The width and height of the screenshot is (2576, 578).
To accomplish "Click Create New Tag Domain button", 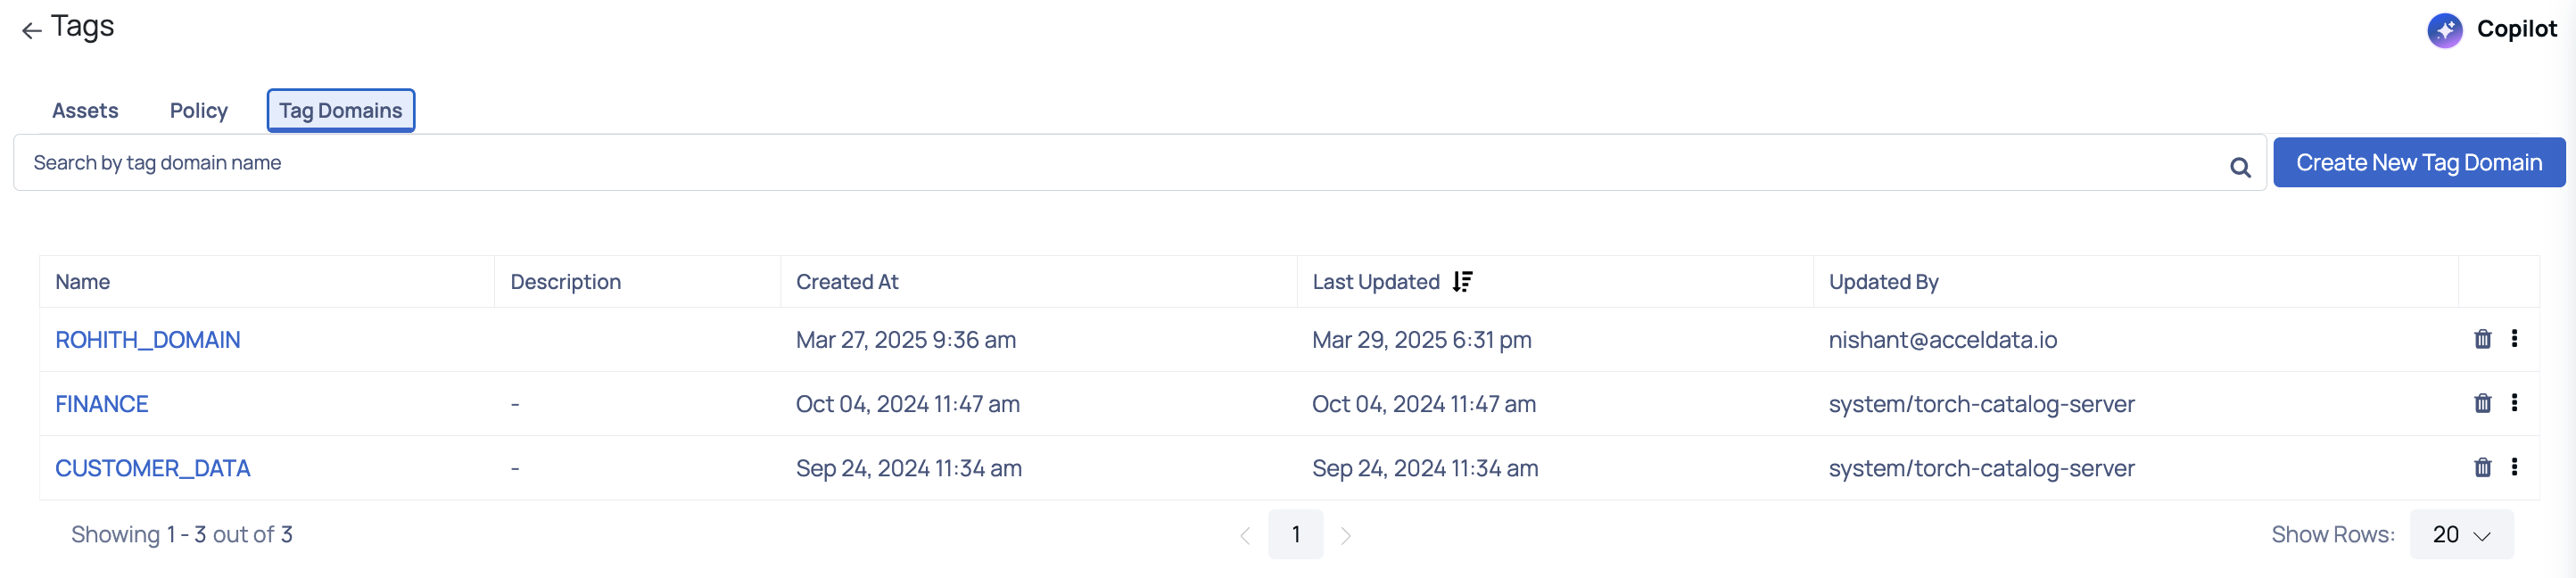I will (x=2418, y=162).
